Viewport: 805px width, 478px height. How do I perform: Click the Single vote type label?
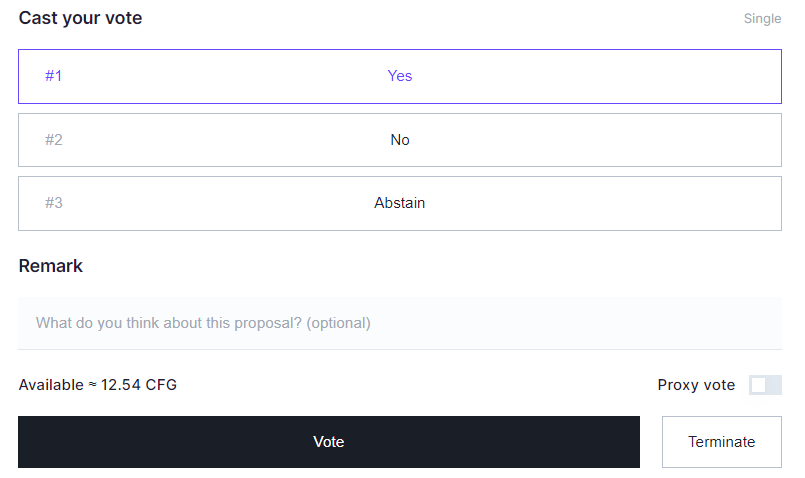point(762,19)
